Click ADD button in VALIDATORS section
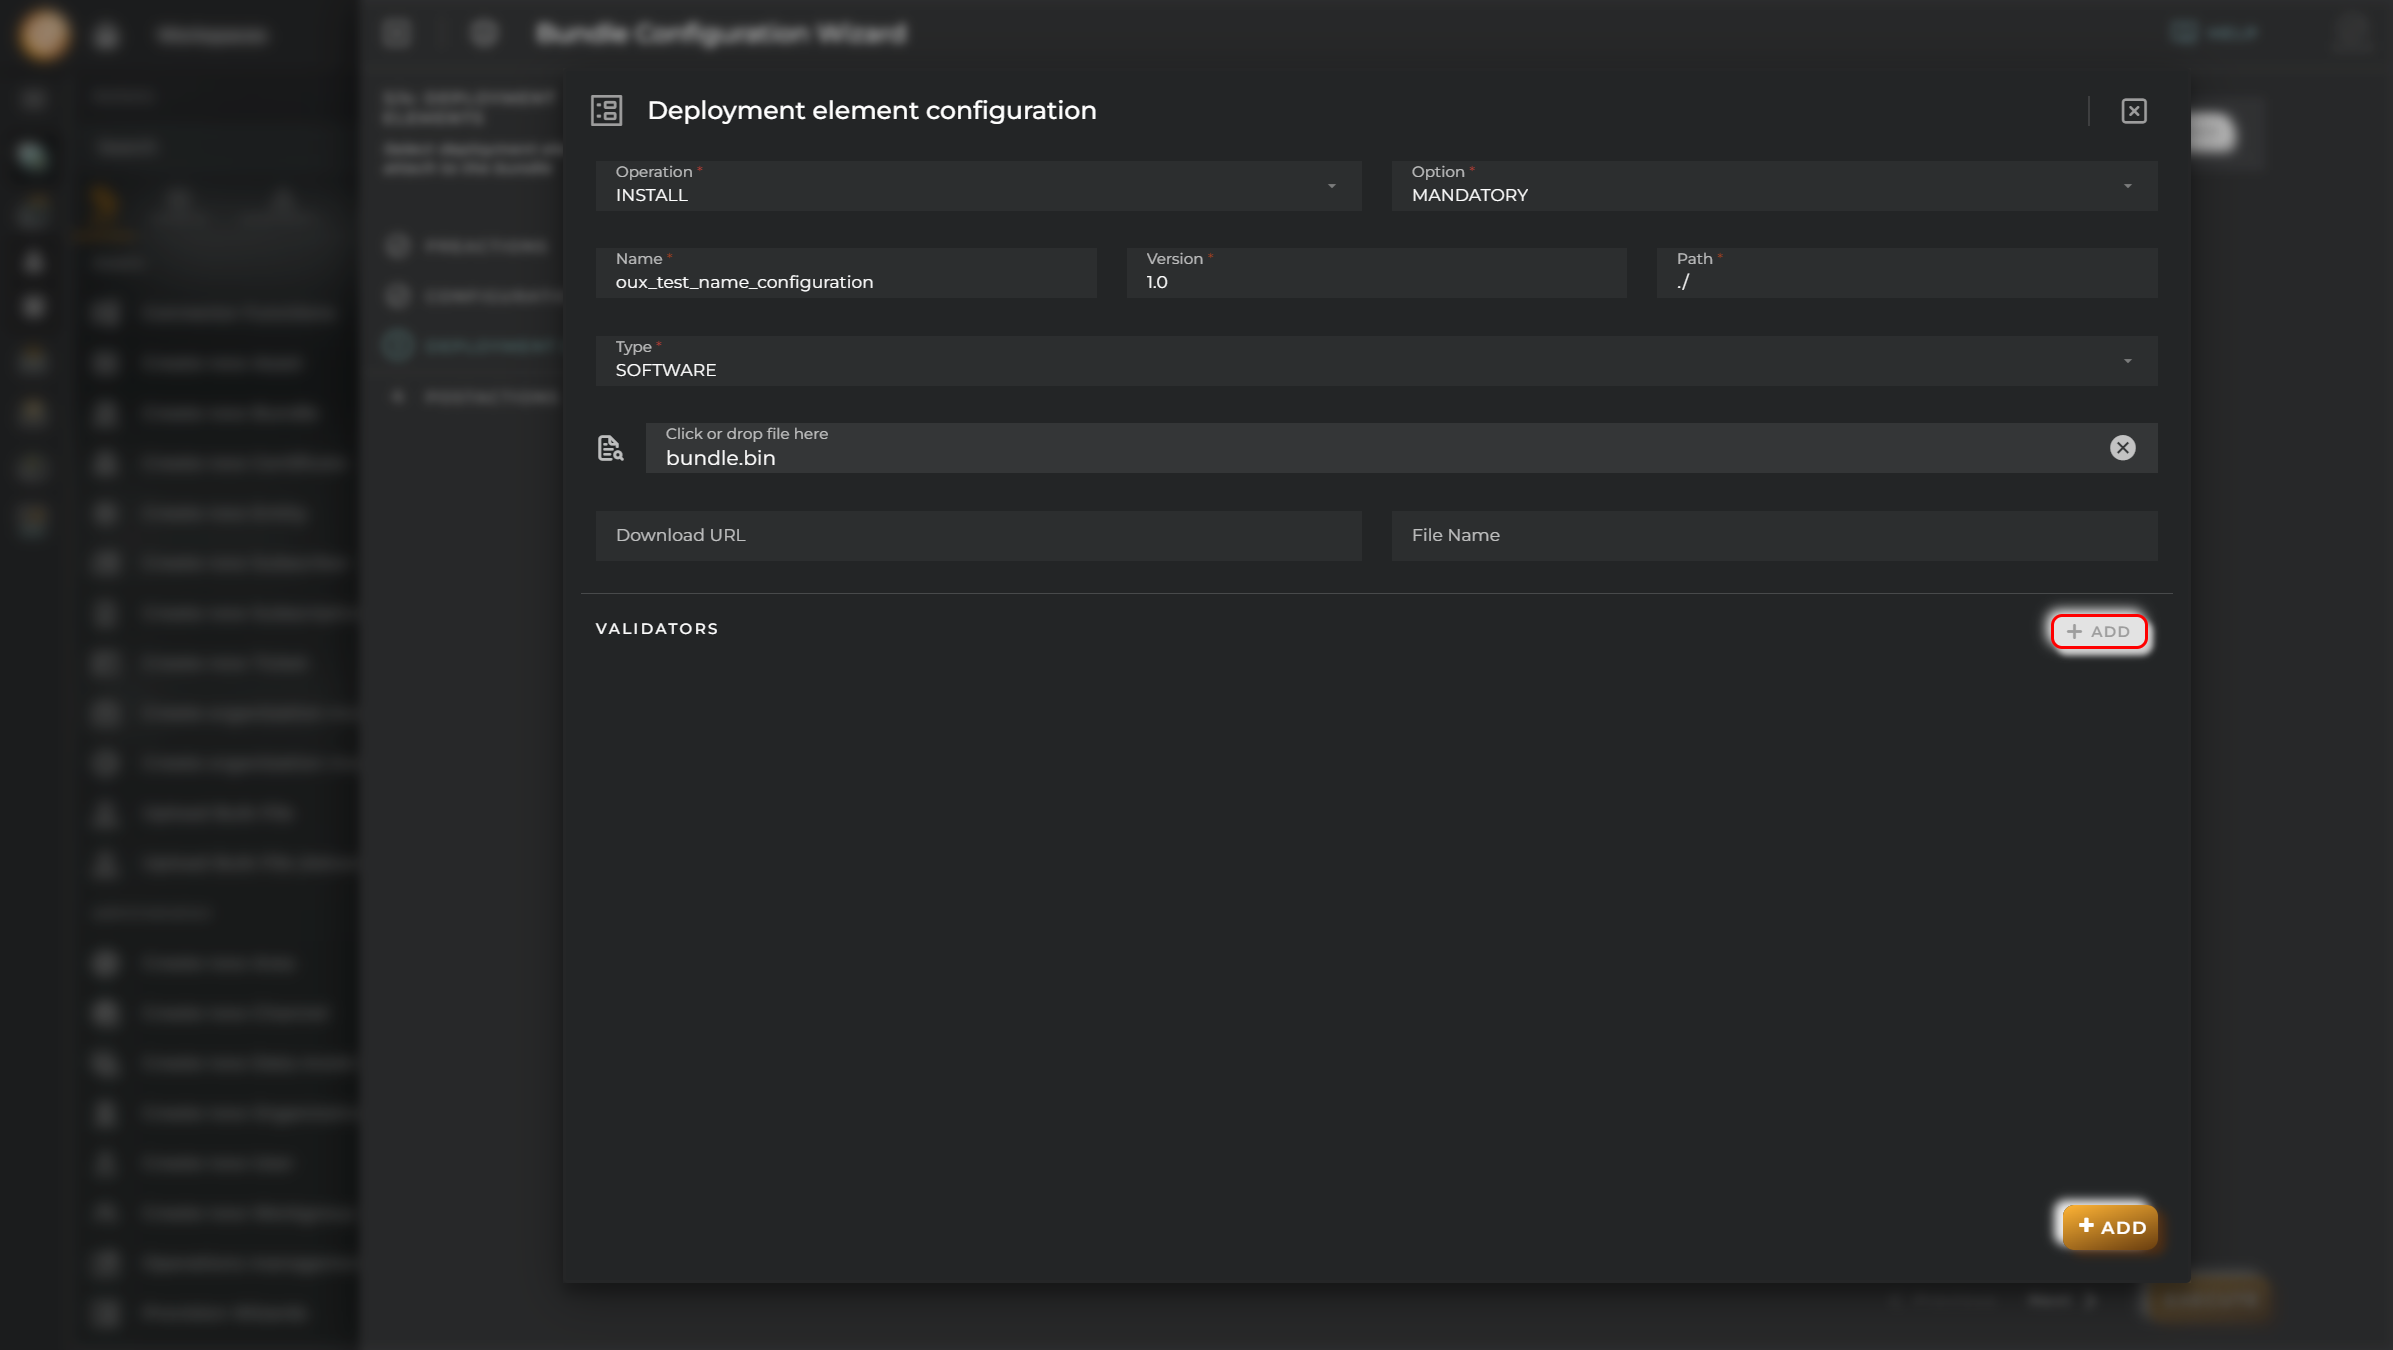The width and height of the screenshot is (2393, 1350). (2099, 631)
